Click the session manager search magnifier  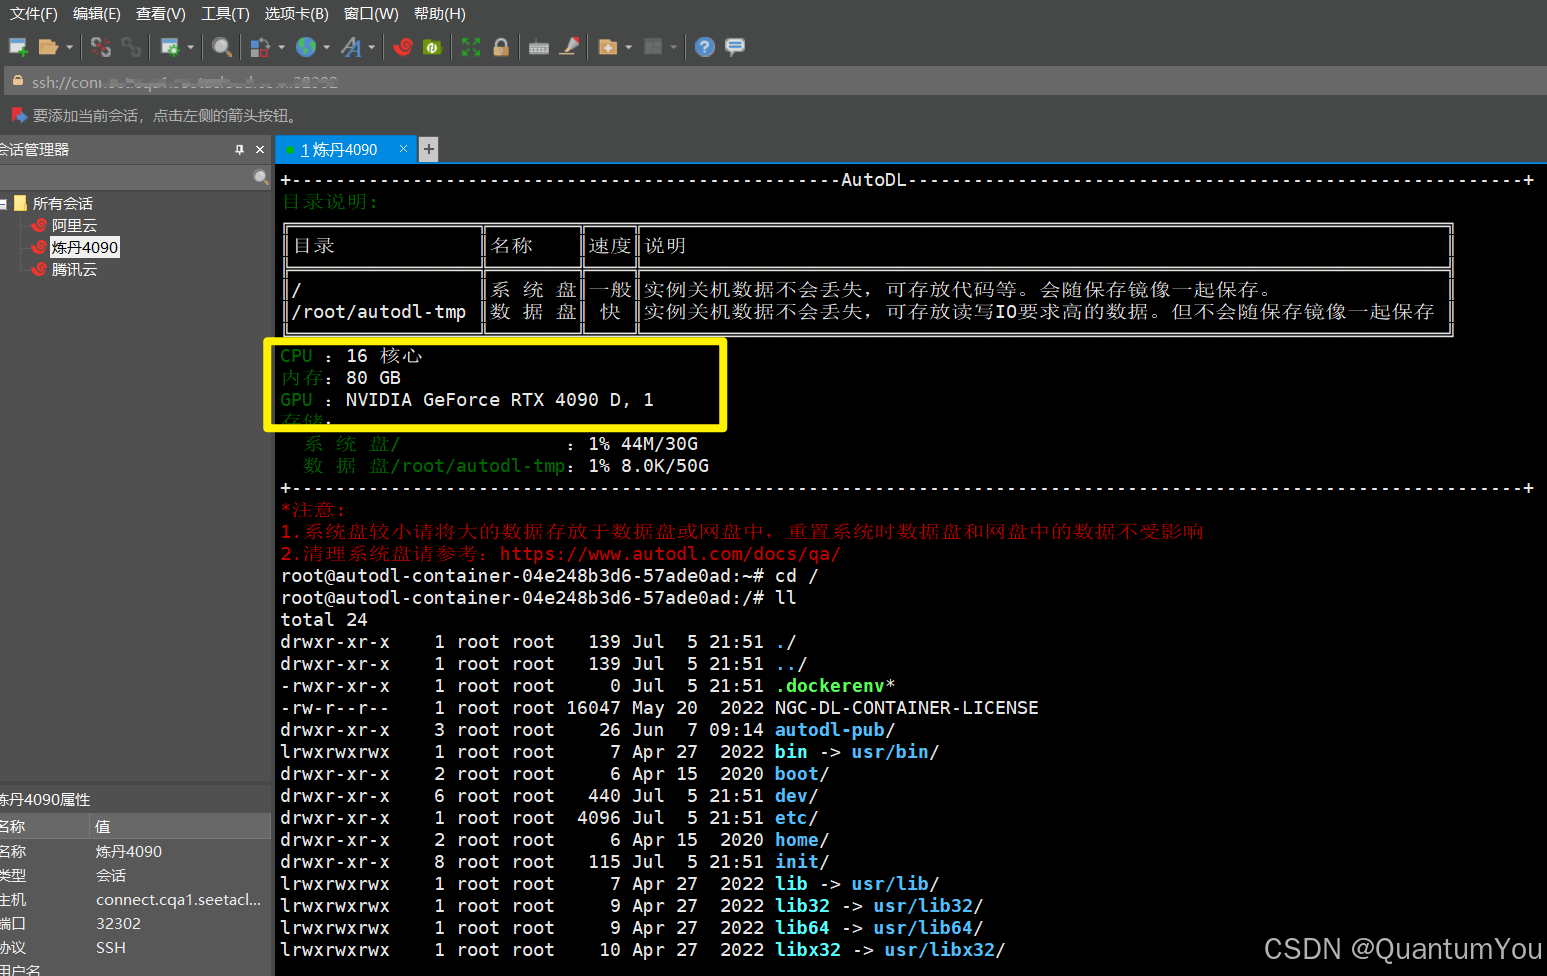tap(261, 177)
